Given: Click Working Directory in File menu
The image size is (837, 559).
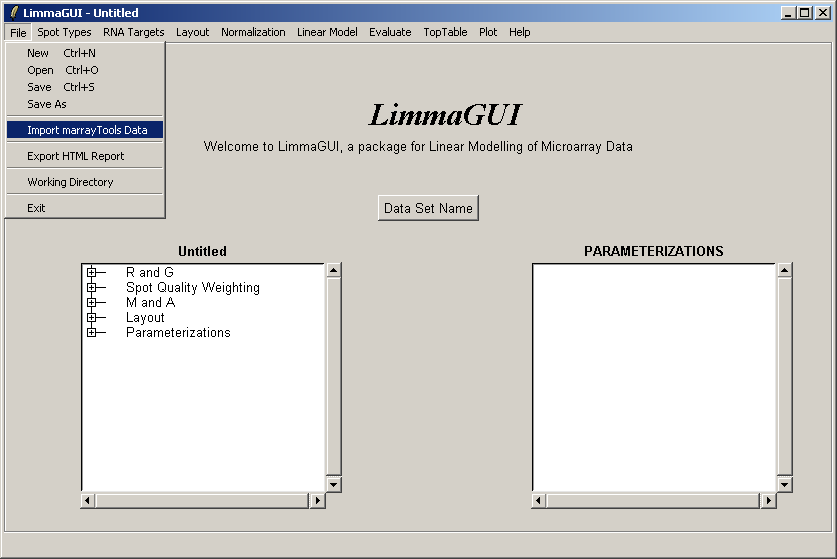Looking at the screenshot, I should coord(70,182).
